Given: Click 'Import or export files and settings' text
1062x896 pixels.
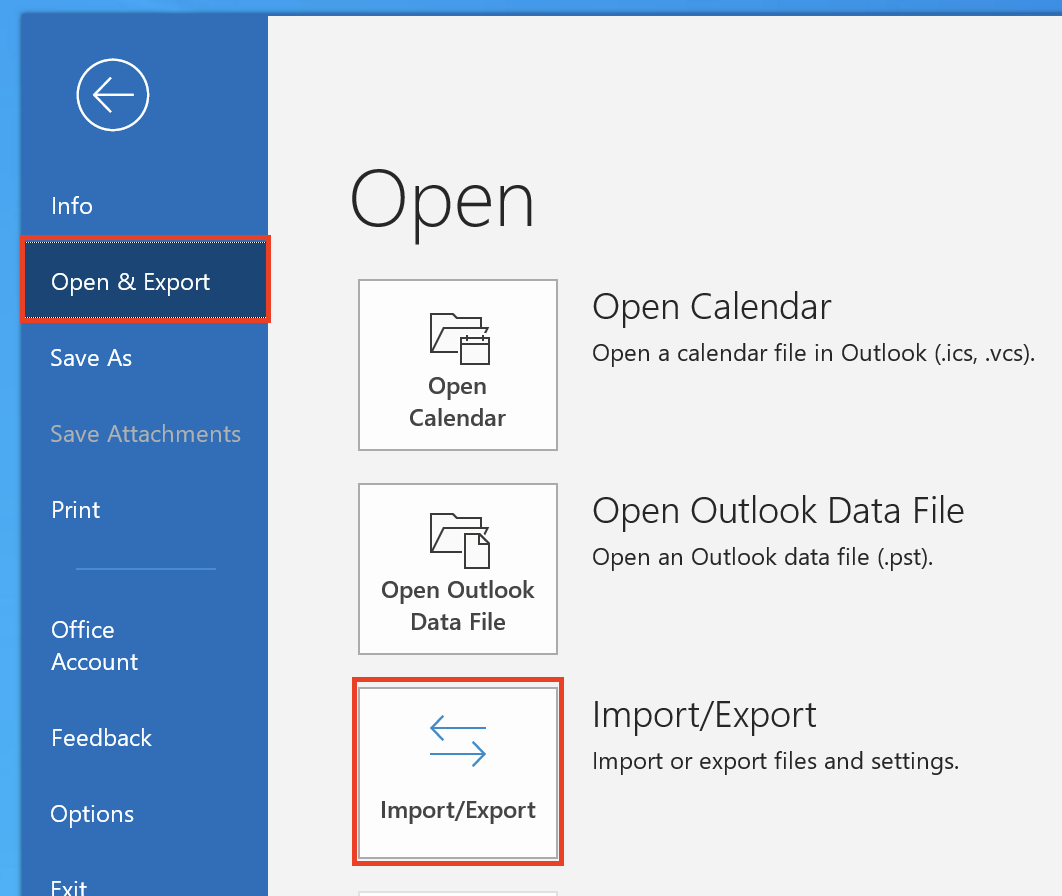Looking at the screenshot, I should click(x=776, y=761).
